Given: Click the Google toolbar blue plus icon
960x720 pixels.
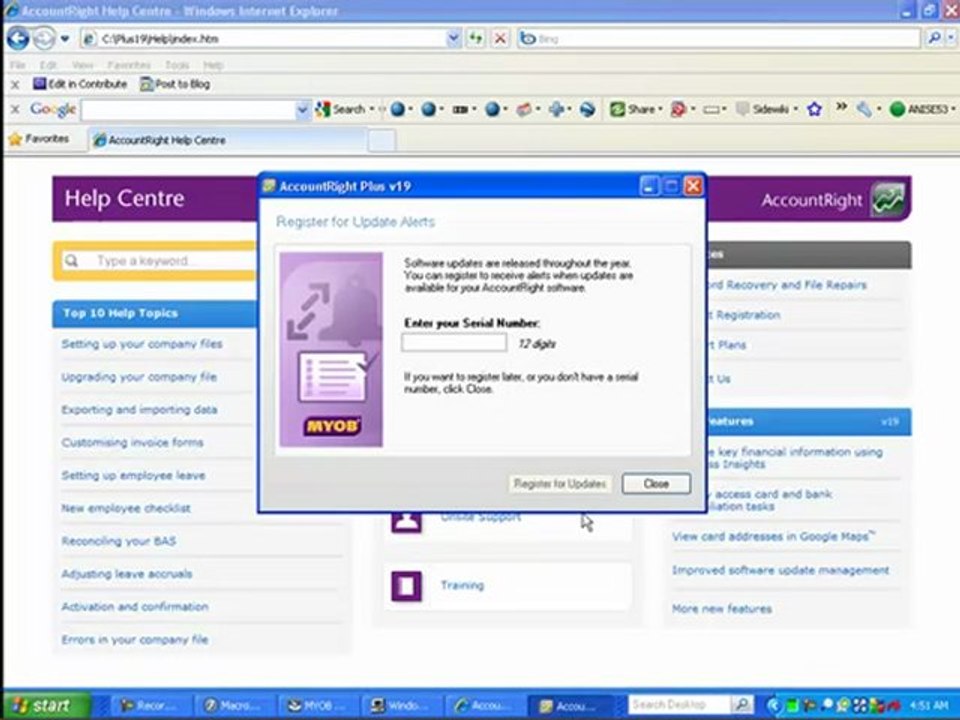Looking at the screenshot, I should [x=557, y=110].
